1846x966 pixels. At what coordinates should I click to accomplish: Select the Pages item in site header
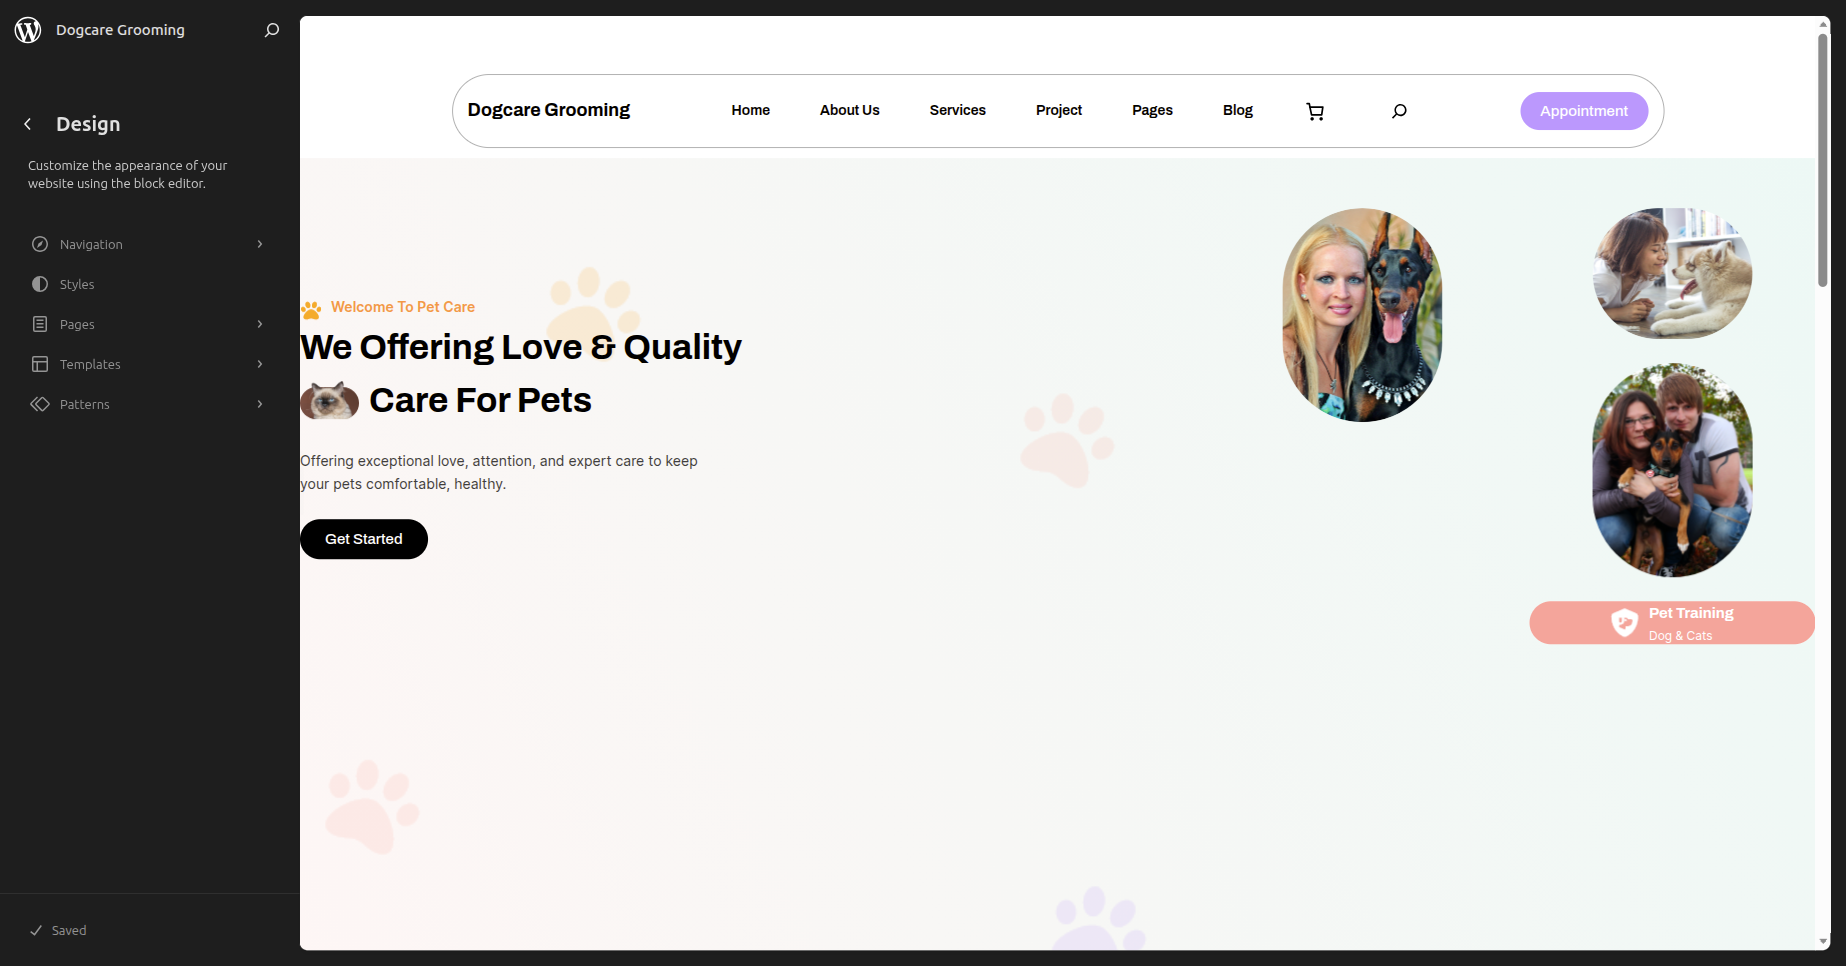click(1152, 110)
